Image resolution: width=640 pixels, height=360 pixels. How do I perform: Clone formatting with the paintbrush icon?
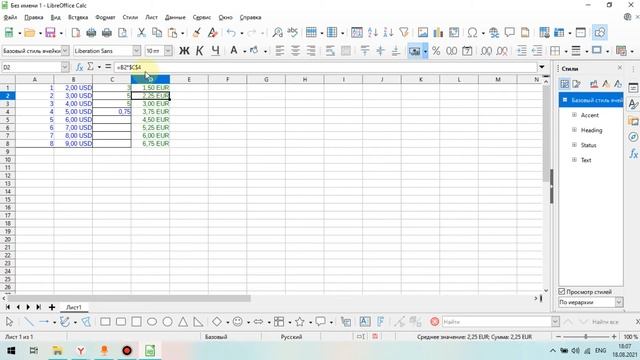point(196,33)
